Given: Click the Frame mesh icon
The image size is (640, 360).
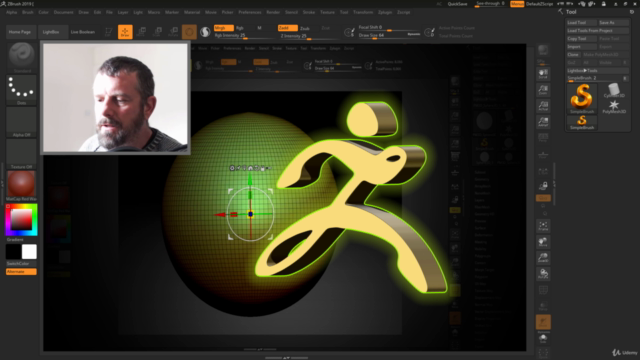Looking at the screenshot, I should 543,226.
